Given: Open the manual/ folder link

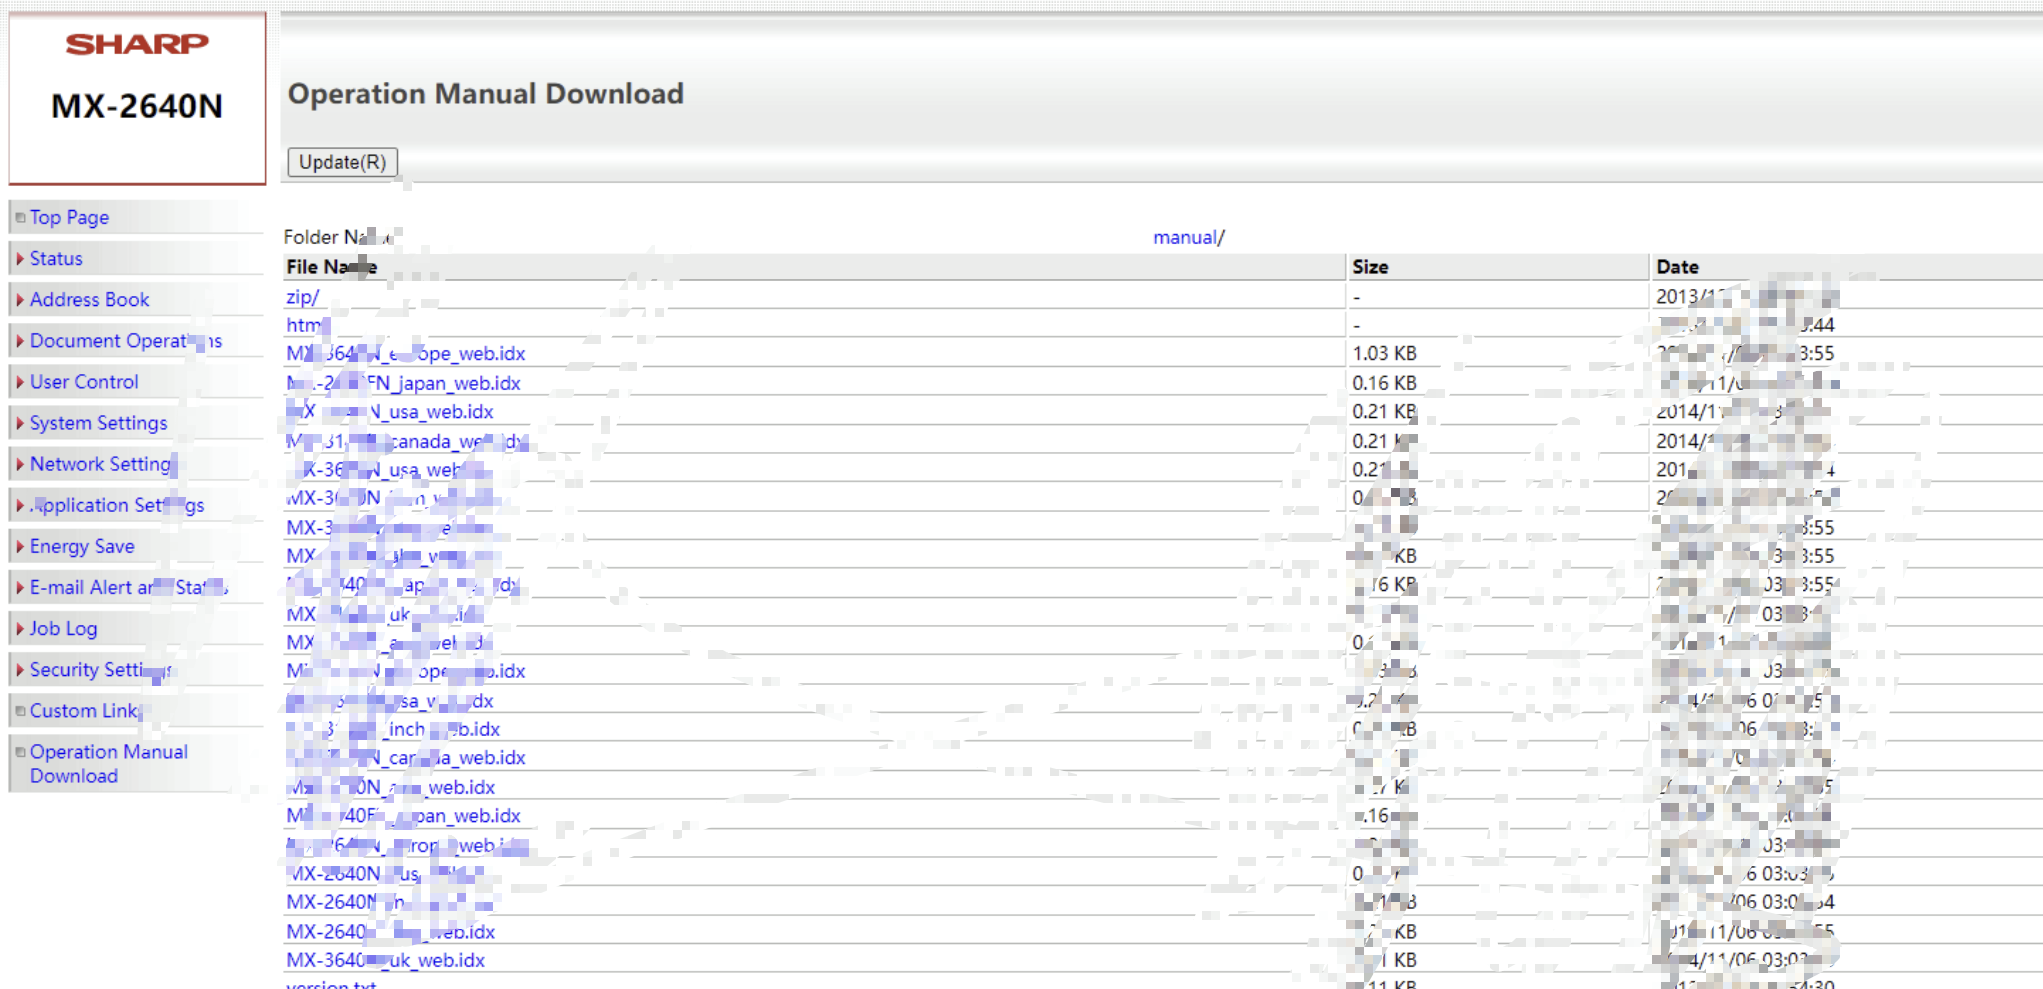Looking at the screenshot, I should click(x=1187, y=237).
